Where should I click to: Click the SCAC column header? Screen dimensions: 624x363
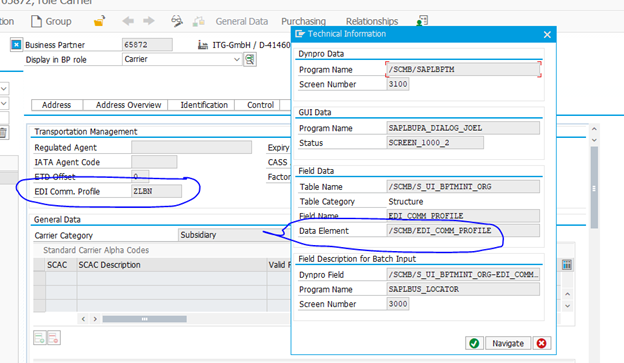pos(60,265)
